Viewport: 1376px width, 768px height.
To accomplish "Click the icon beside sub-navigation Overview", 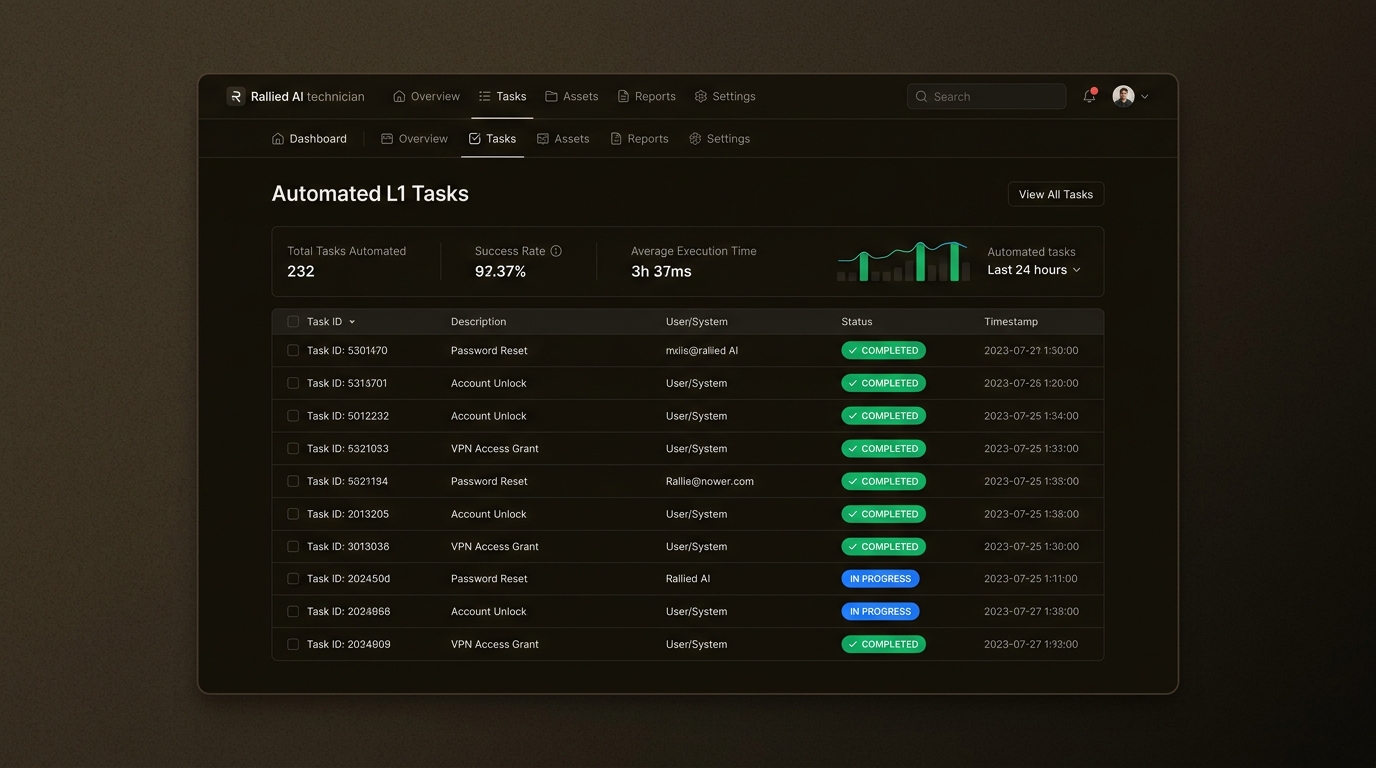I will (387, 139).
